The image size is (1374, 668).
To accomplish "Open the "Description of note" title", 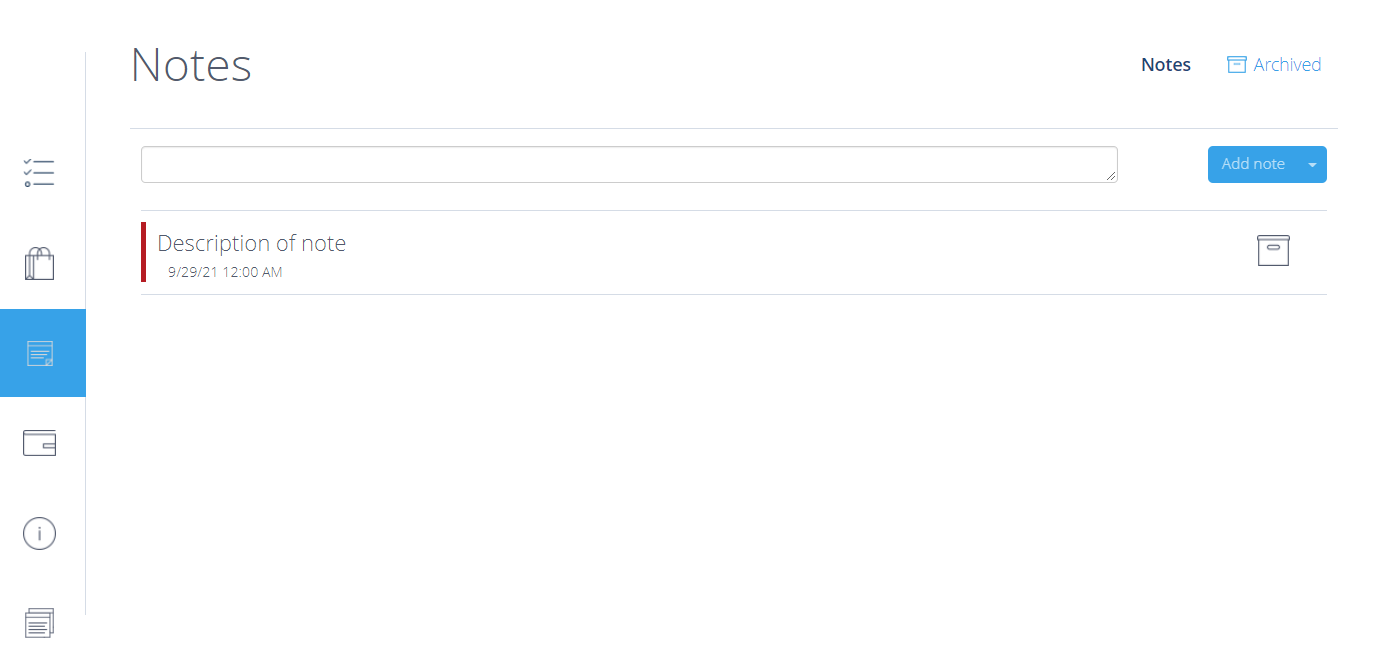I will [252, 243].
